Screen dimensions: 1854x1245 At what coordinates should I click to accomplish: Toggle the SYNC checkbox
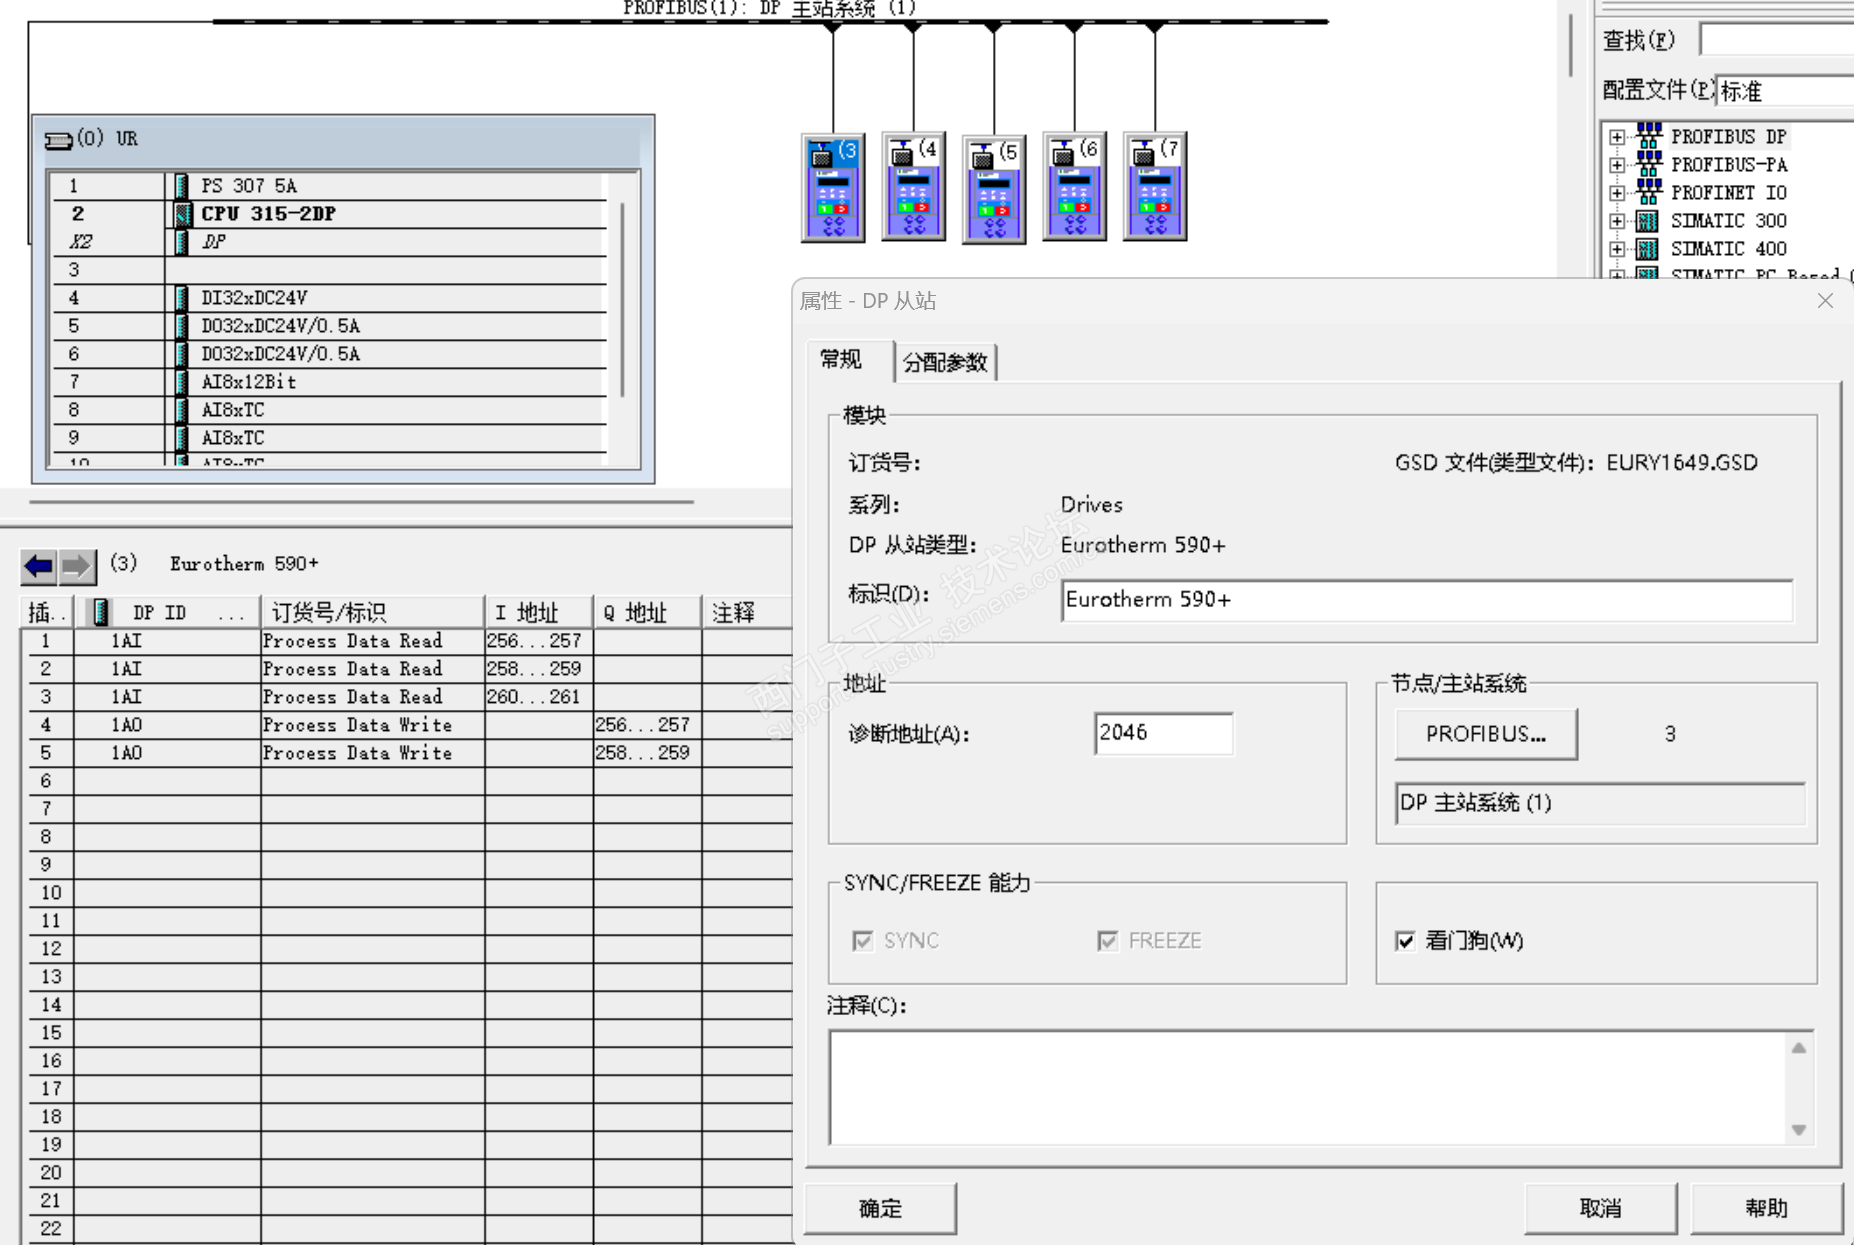coord(862,941)
